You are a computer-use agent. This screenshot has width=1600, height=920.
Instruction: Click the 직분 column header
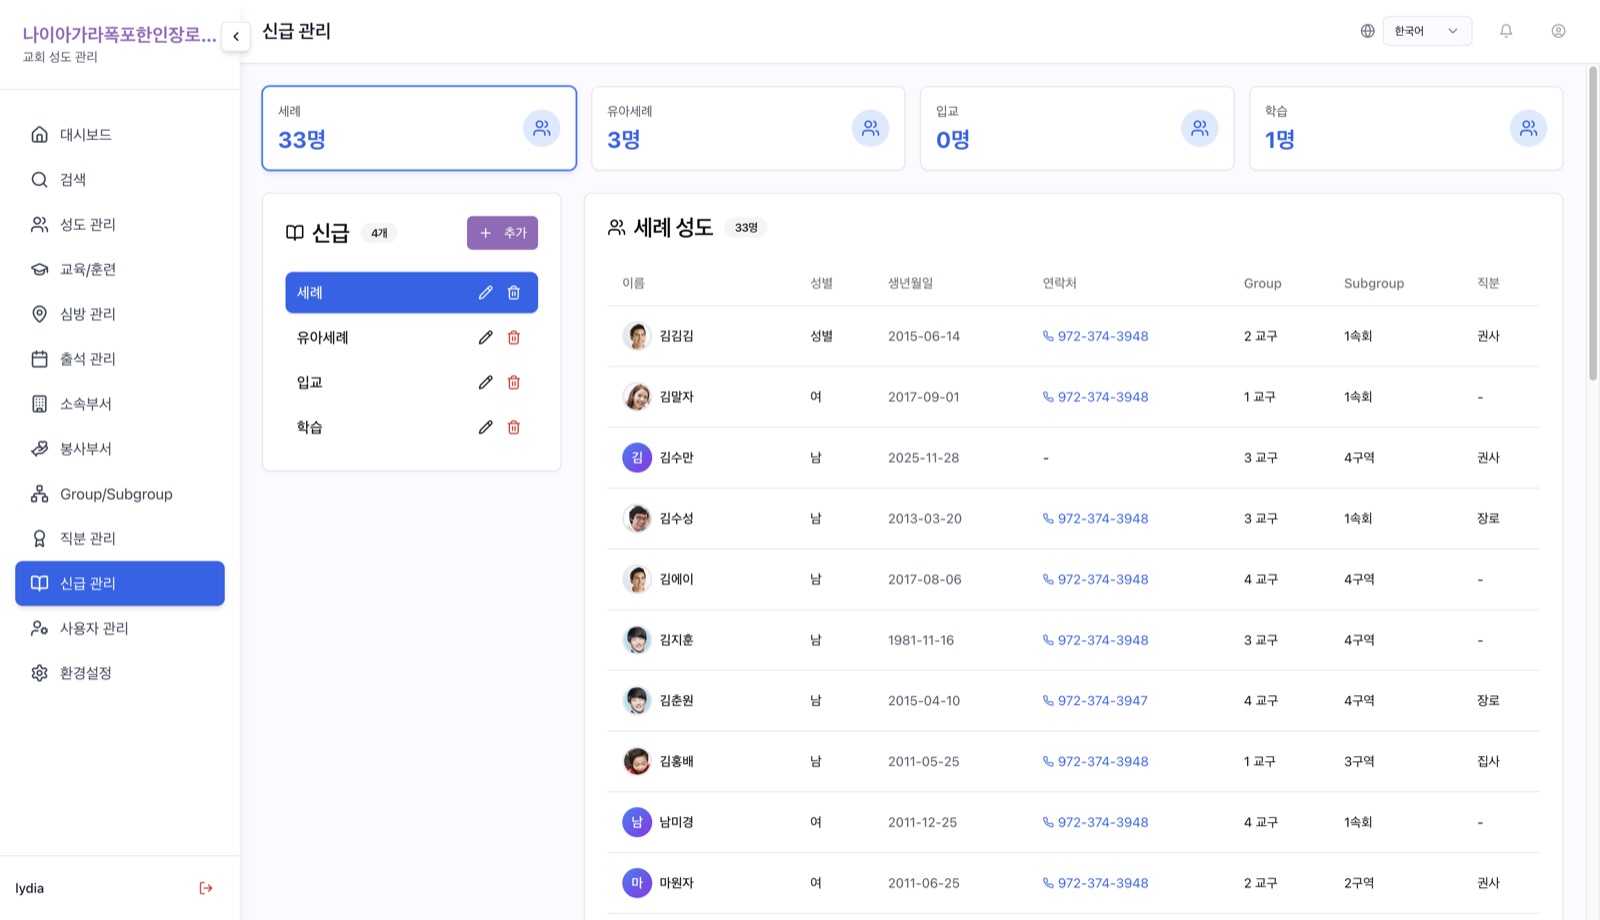click(x=1488, y=283)
